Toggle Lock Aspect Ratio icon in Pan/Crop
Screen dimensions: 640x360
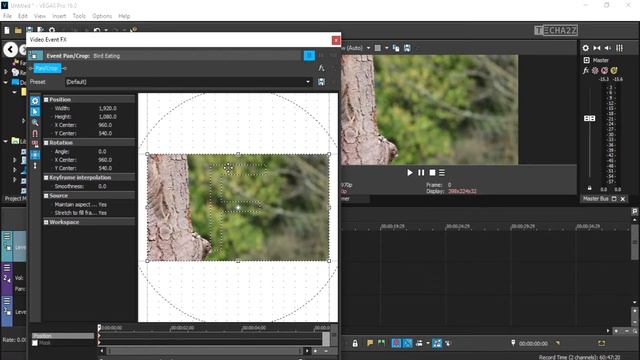click(x=35, y=144)
